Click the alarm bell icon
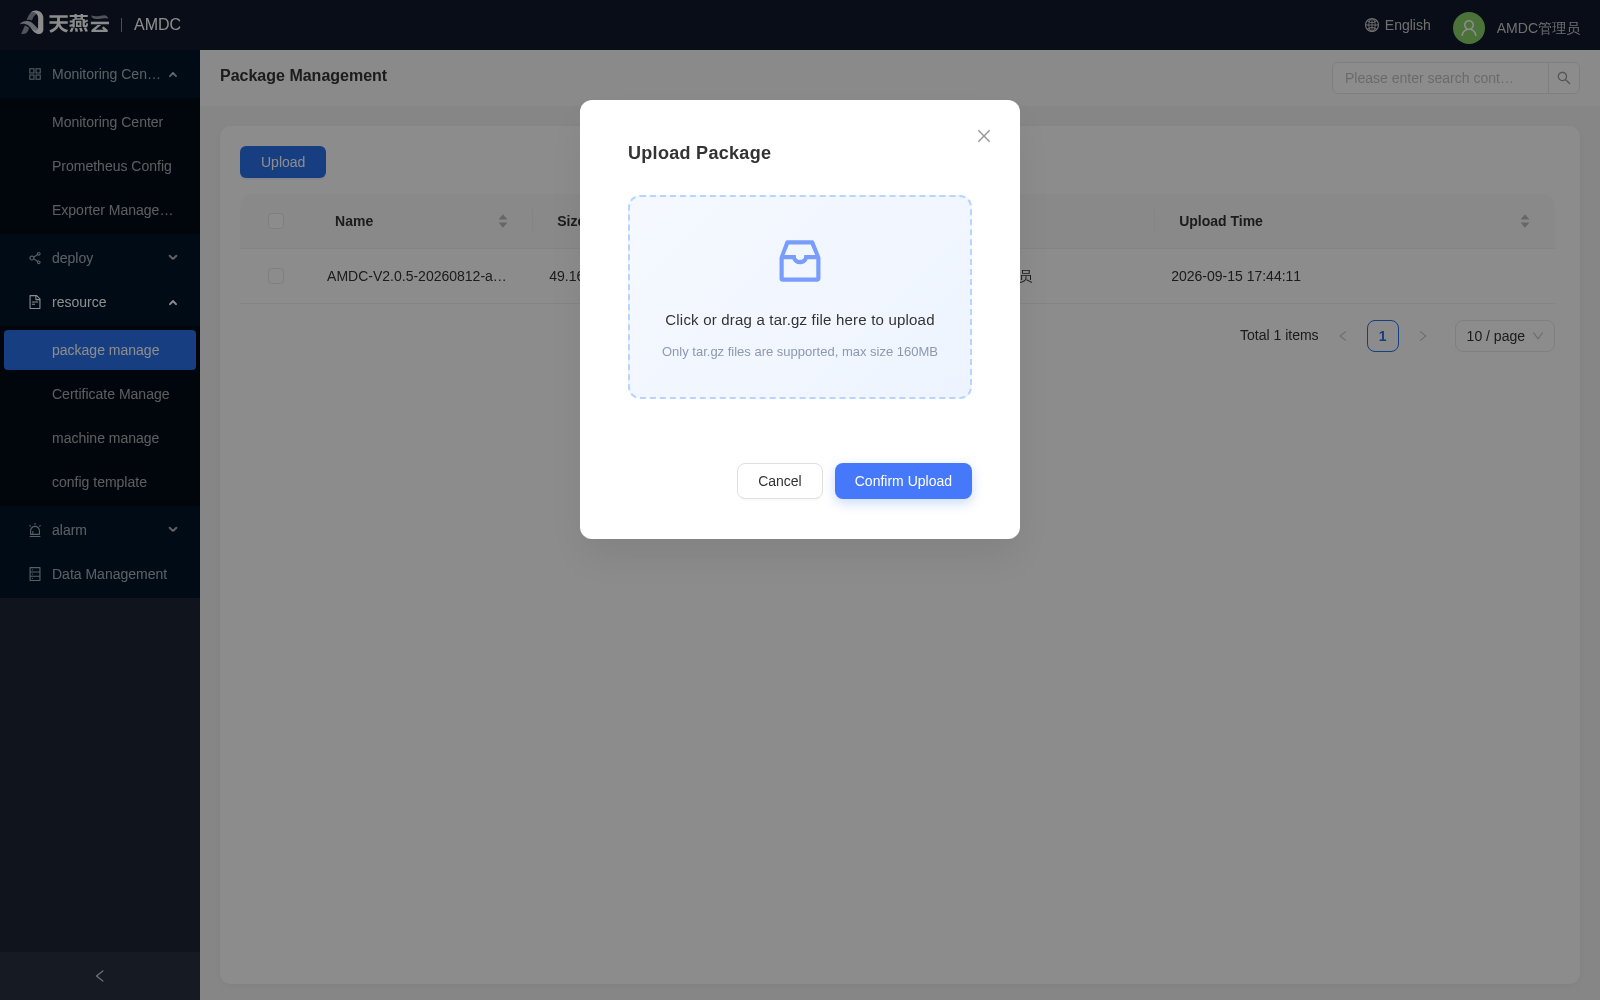Viewport: 1600px width, 1000px height. pos(35,530)
